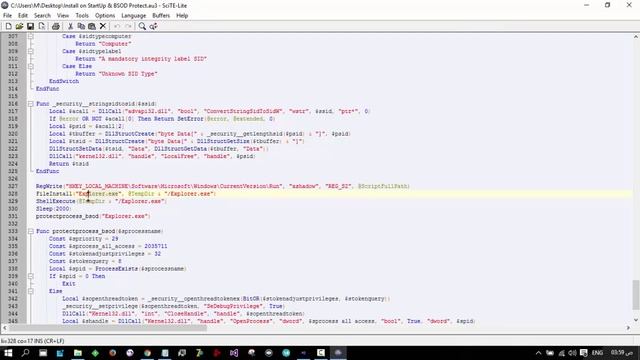The width and height of the screenshot is (640, 360).
Task: Click "Return $tsid" on line 324
Action: click(69, 164)
